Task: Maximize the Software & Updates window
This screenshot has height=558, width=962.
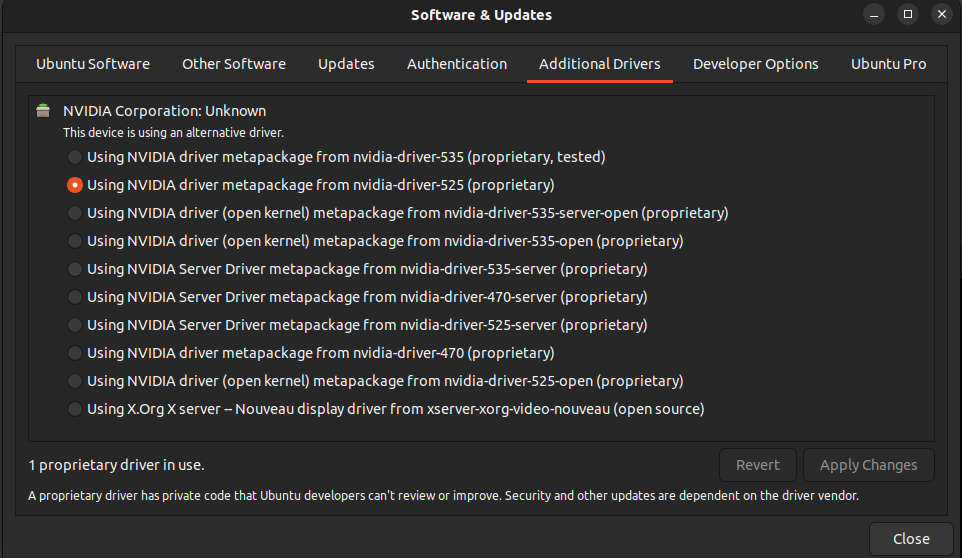Action: pos(908,15)
